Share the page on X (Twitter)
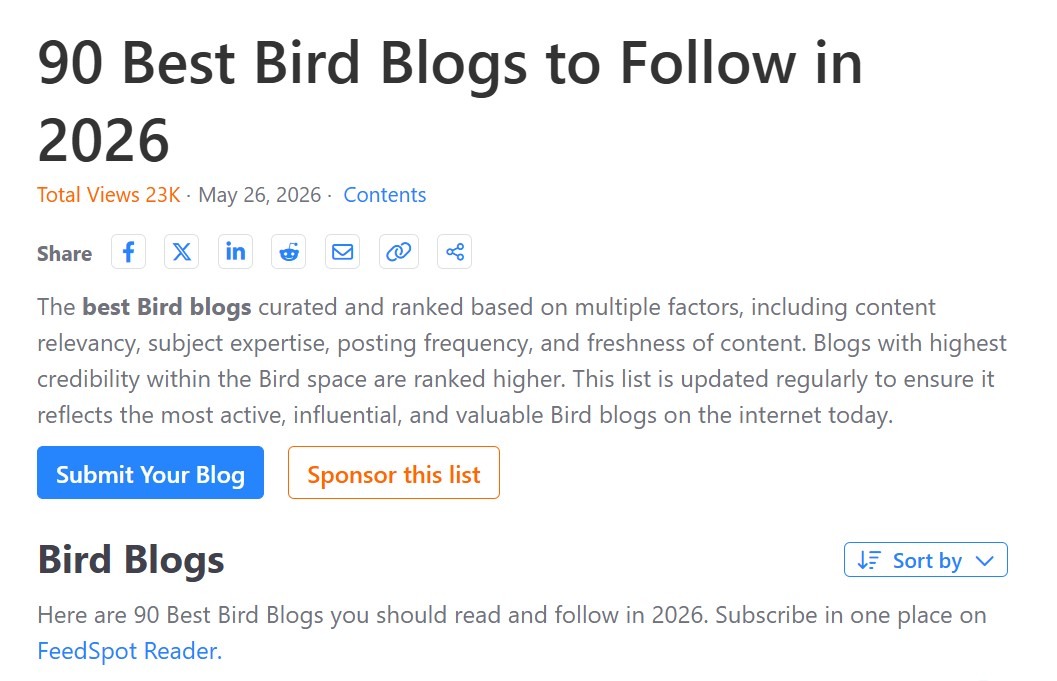1057x681 pixels. point(181,252)
